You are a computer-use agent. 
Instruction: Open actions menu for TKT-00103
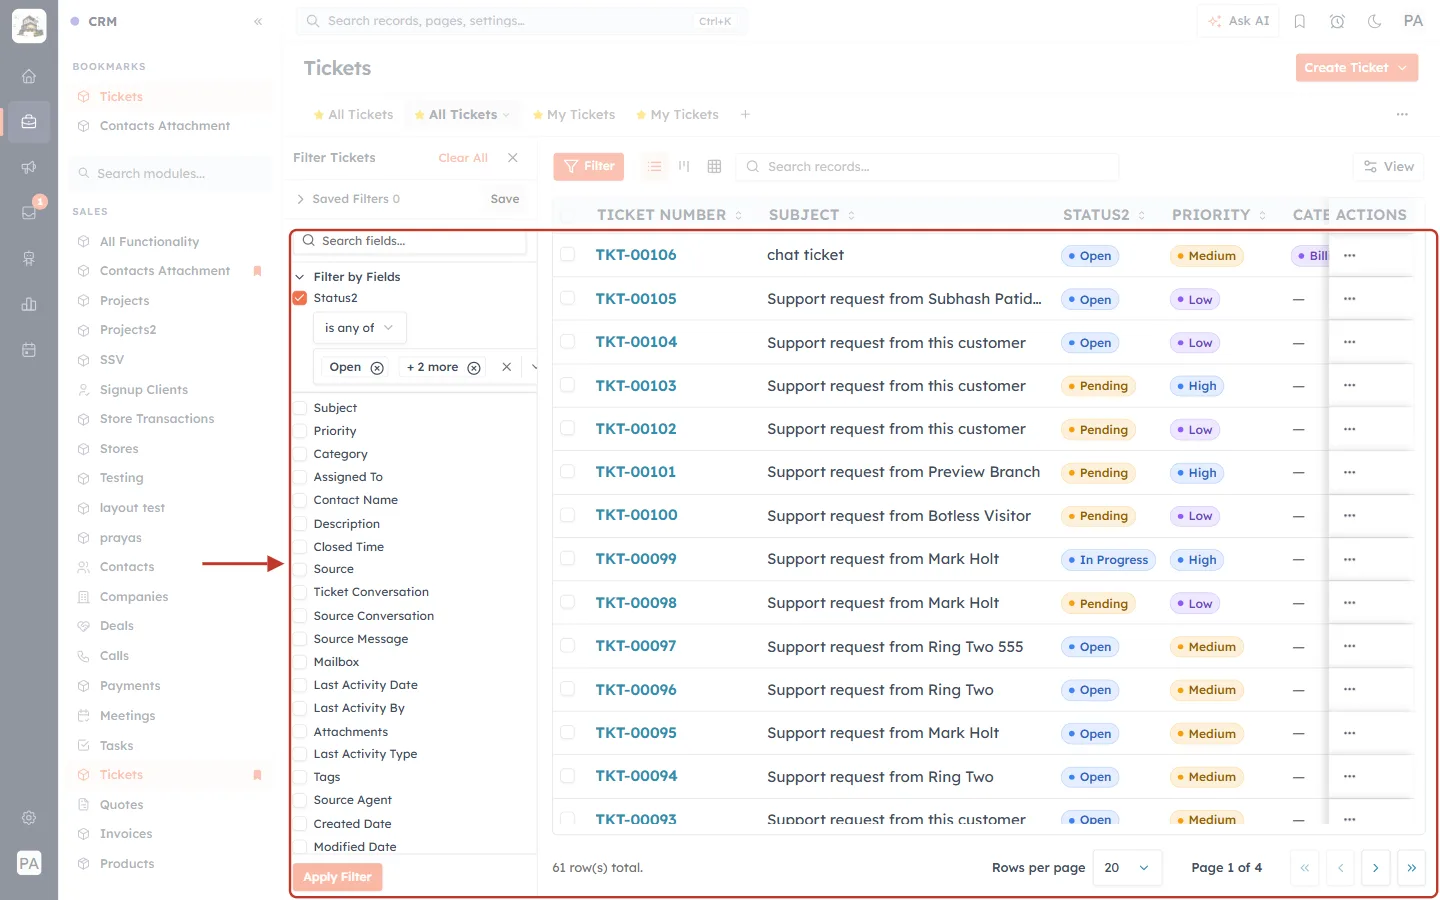click(1350, 386)
